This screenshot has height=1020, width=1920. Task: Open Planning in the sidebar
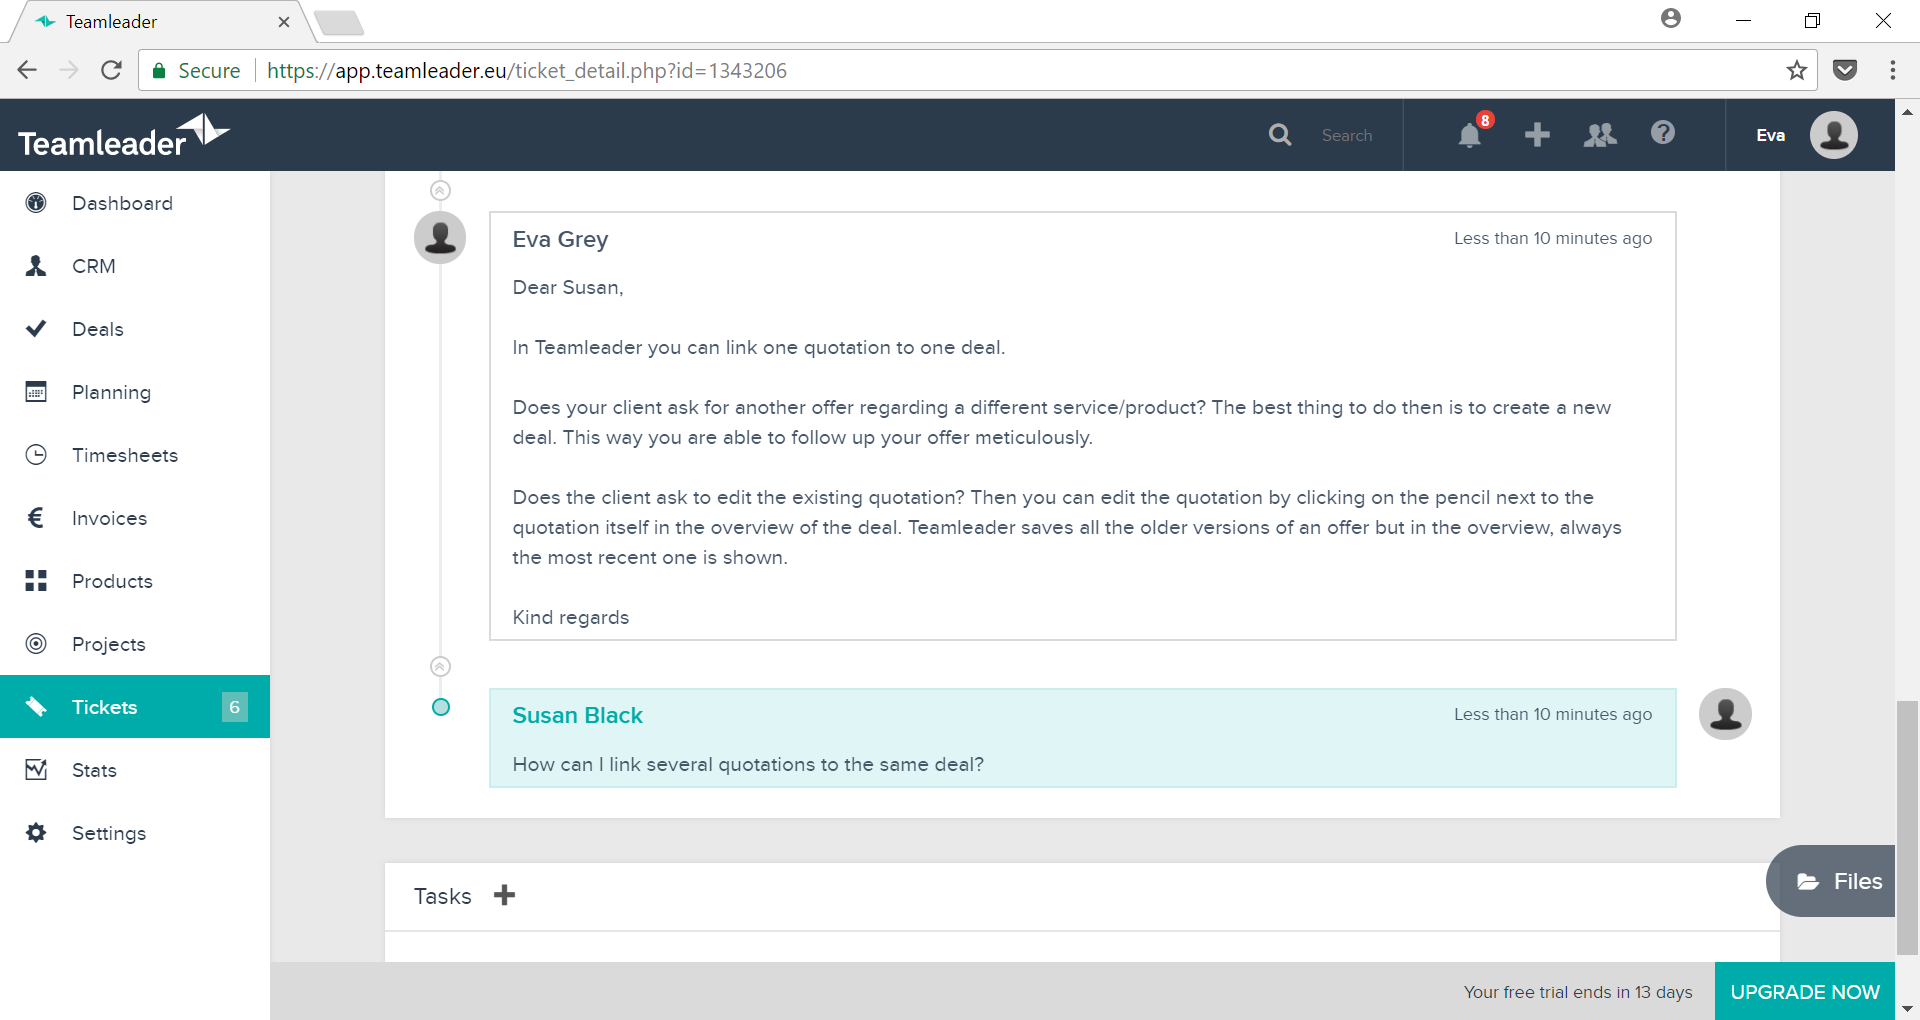pyautogui.click(x=135, y=392)
